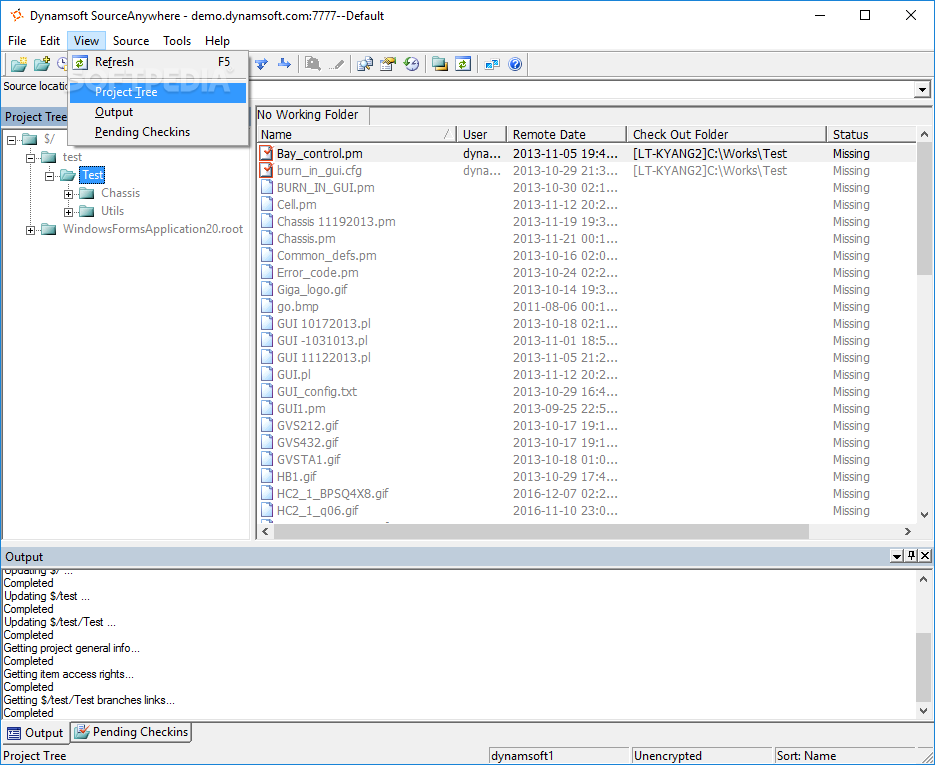
Task: Click the Utils folder icon in tree
Action: pyautogui.click(x=87, y=211)
